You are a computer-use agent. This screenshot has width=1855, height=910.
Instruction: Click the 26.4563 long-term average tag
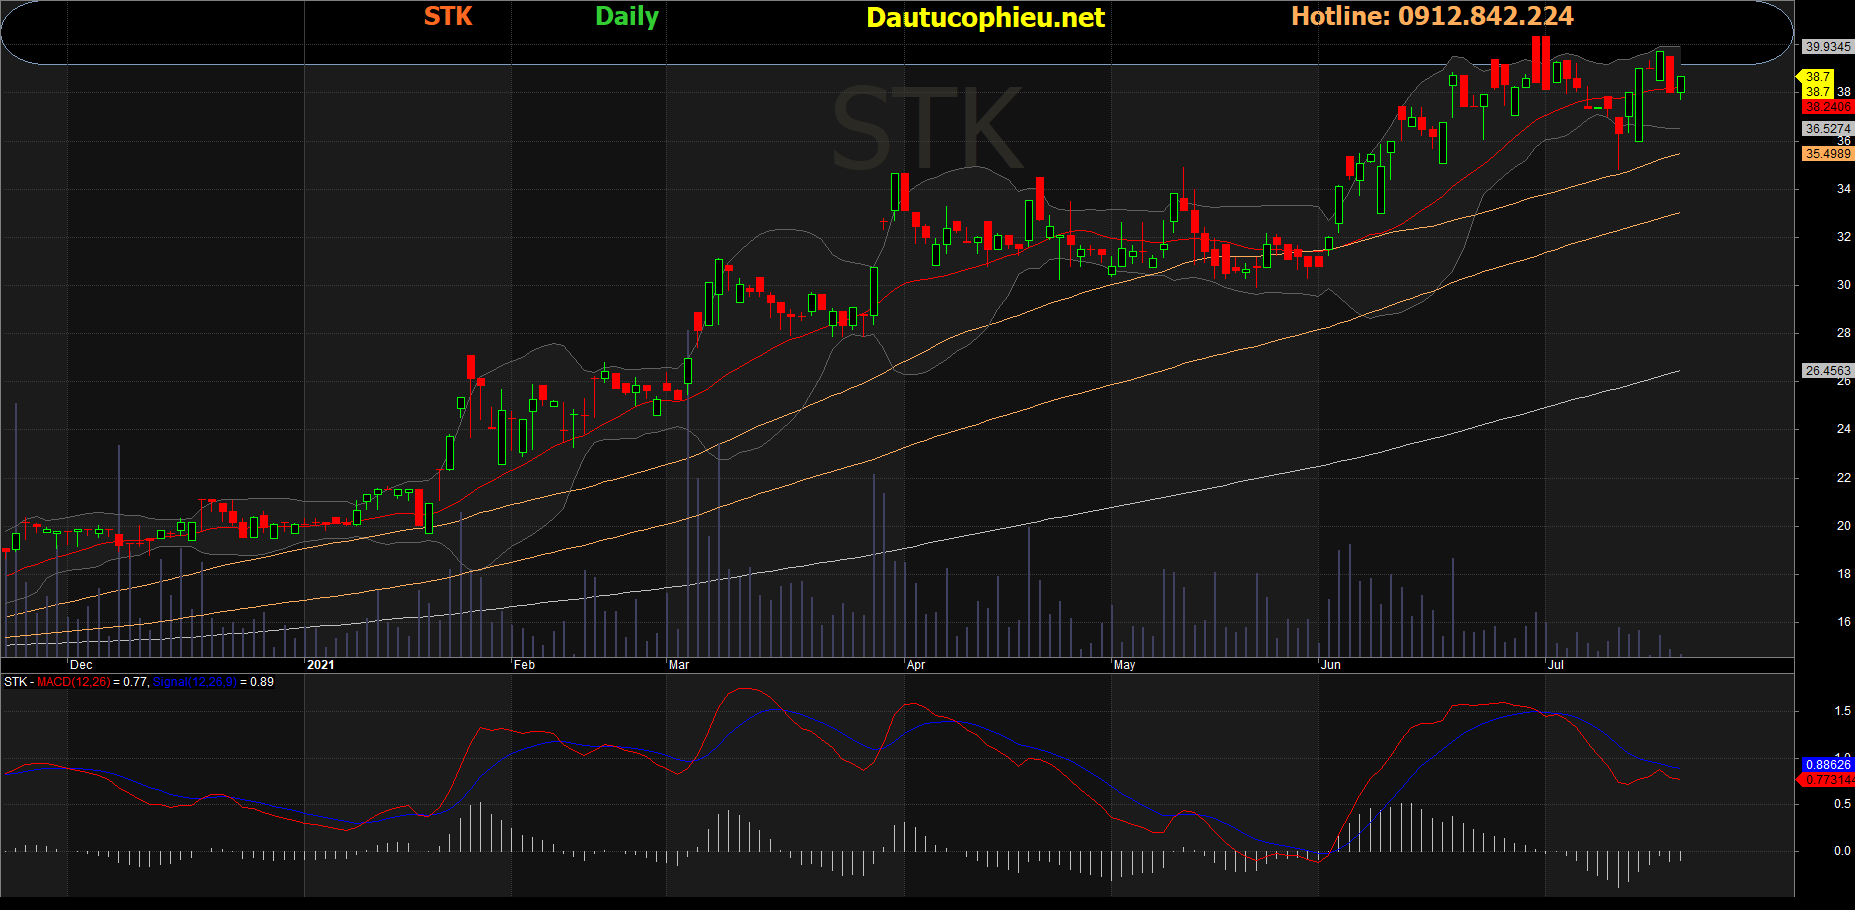point(1827,371)
